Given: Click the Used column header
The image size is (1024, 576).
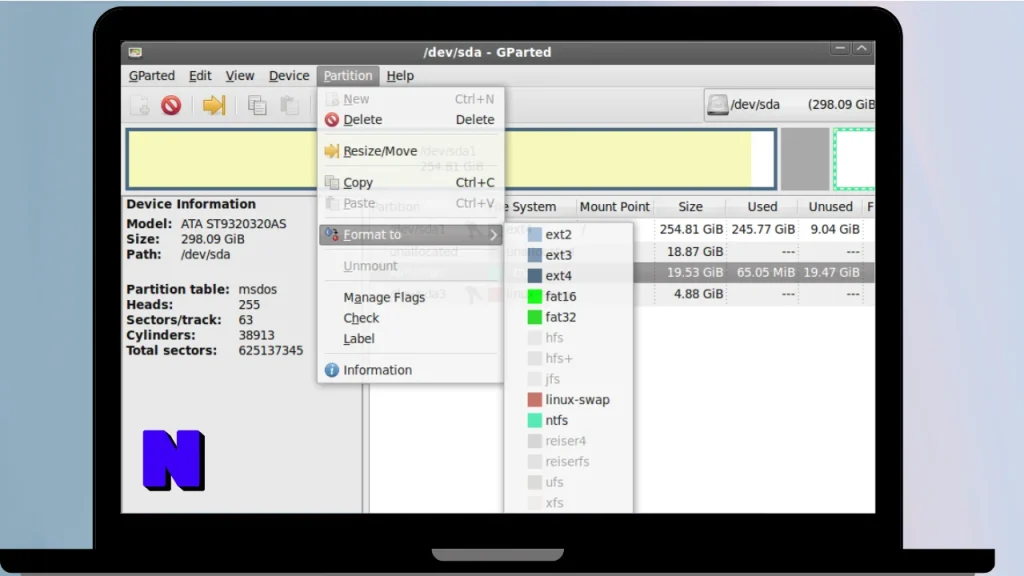Looking at the screenshot, I should (762, 207).
